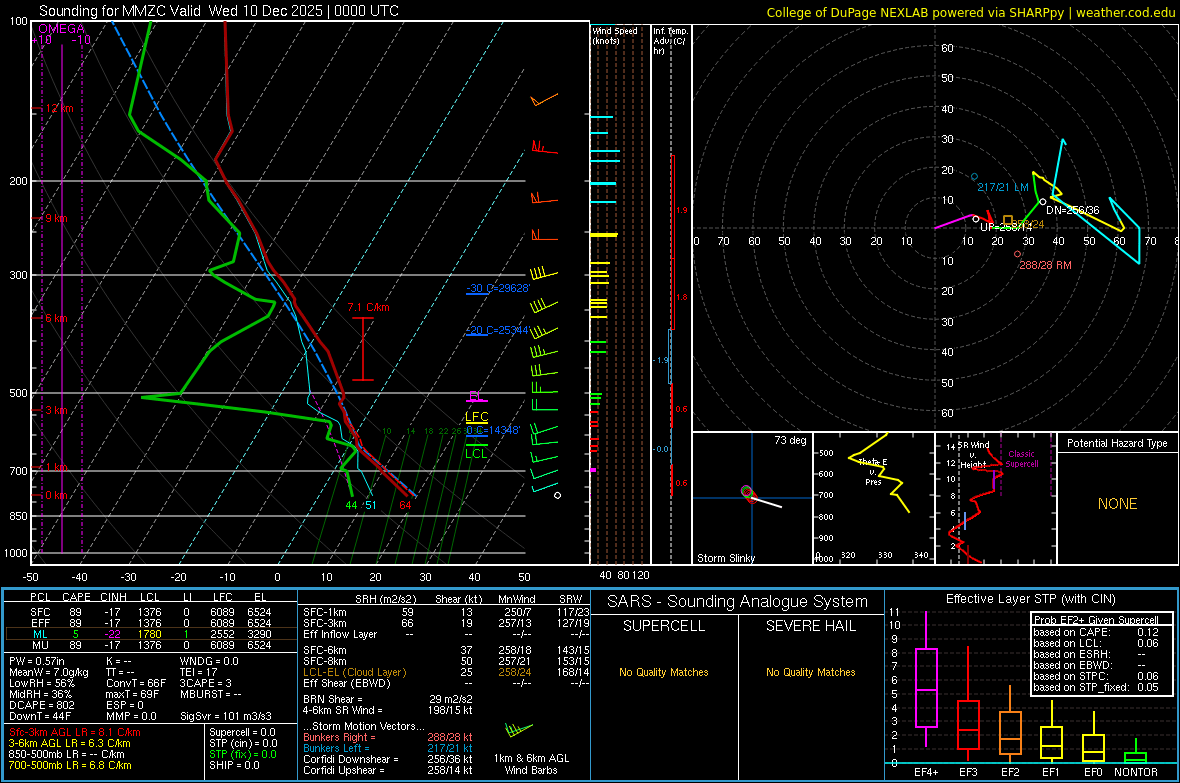This screenshot has height=783, width=1180.
Task: Click the Sfc-3km AGL LR value
Action: pyautogui.click(x=75, y=732)
